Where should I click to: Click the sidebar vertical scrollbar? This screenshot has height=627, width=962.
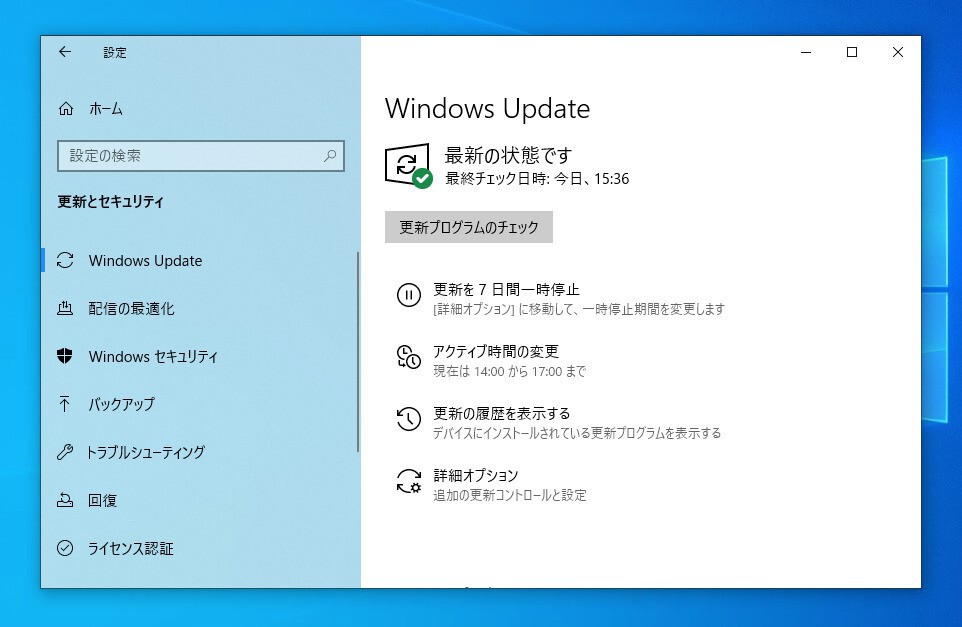click(x=358, y=352)
